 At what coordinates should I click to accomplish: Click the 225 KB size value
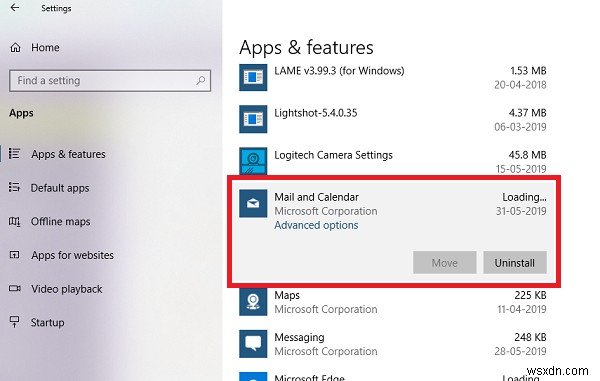530,295
